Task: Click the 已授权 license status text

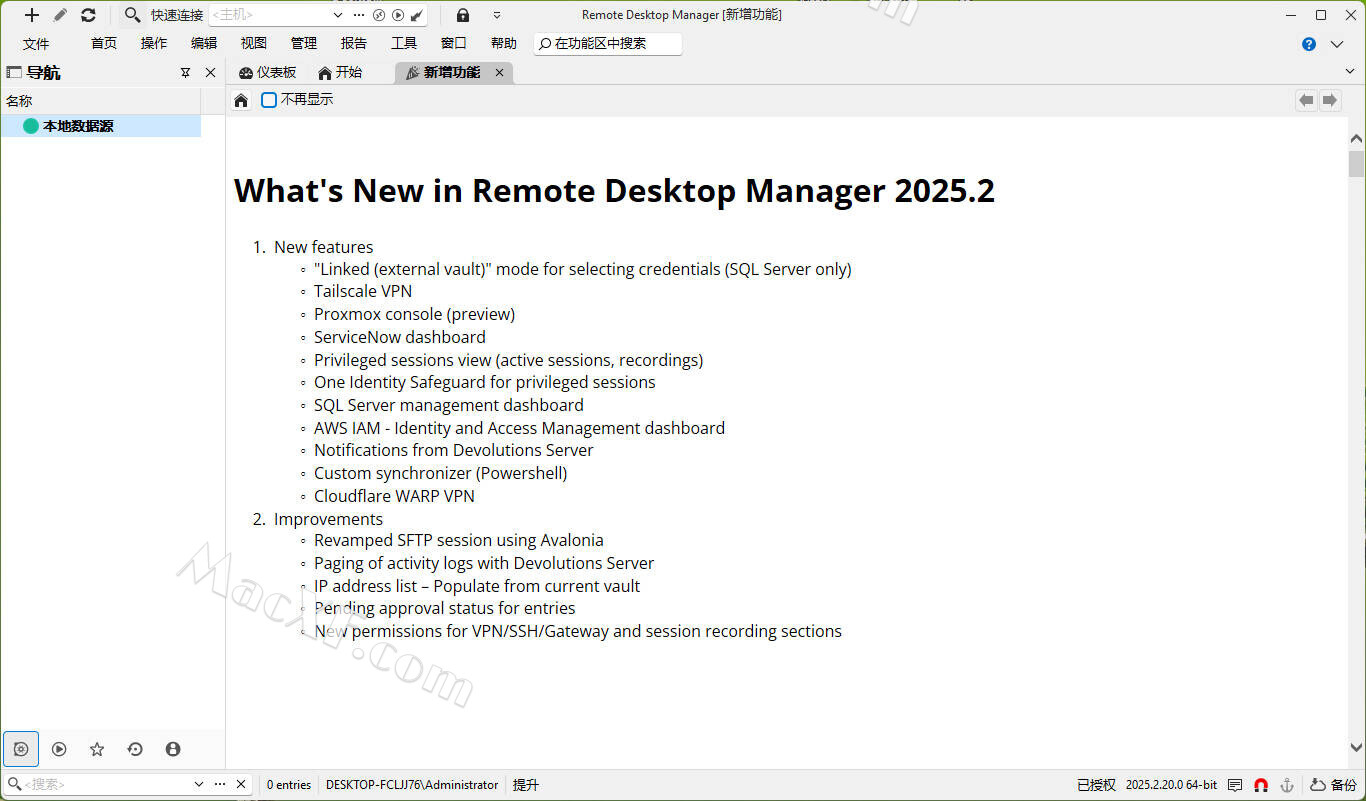Action: [1096, 785]
